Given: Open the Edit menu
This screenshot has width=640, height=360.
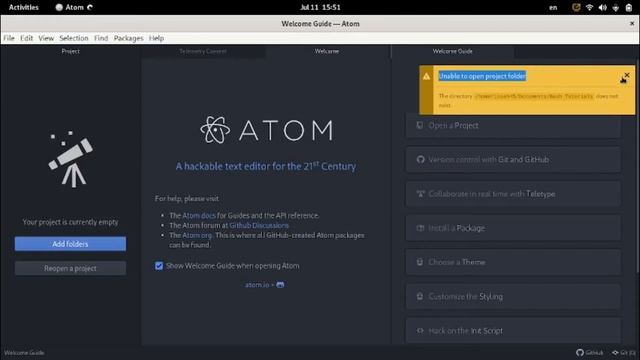Looking at the screenshot, I should coord(27,38).
